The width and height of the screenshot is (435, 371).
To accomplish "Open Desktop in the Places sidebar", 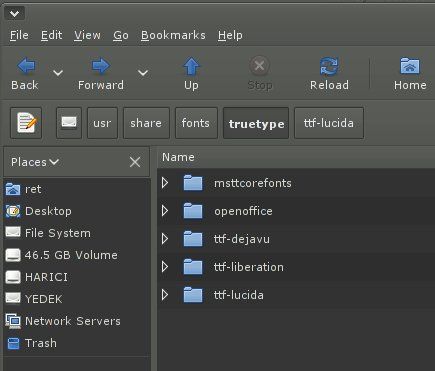I will click(38, 211).
